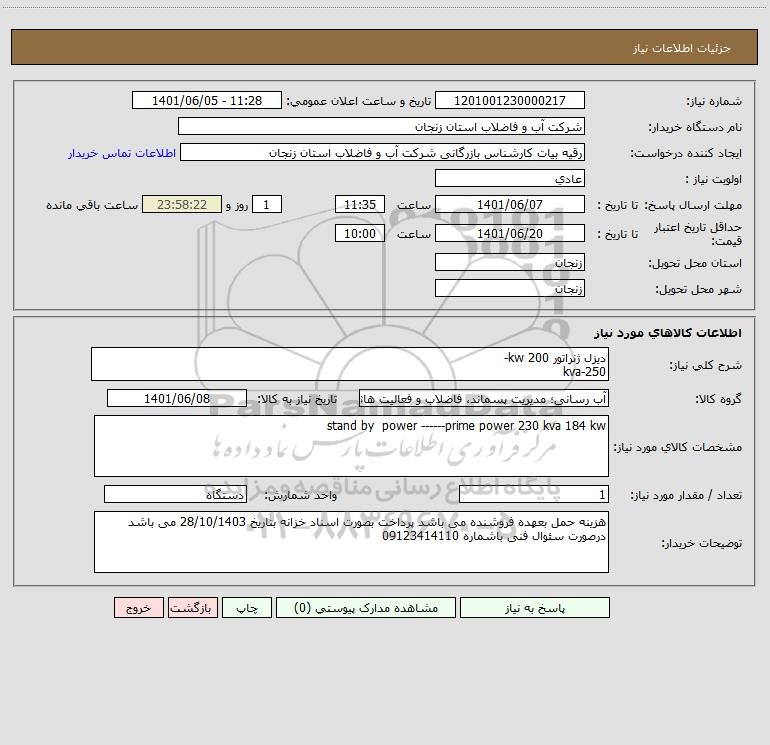Click section heading اطلاعات کالاهای مورد نیاز
This screenshot has height=745, width=770.
pos(668,333)
